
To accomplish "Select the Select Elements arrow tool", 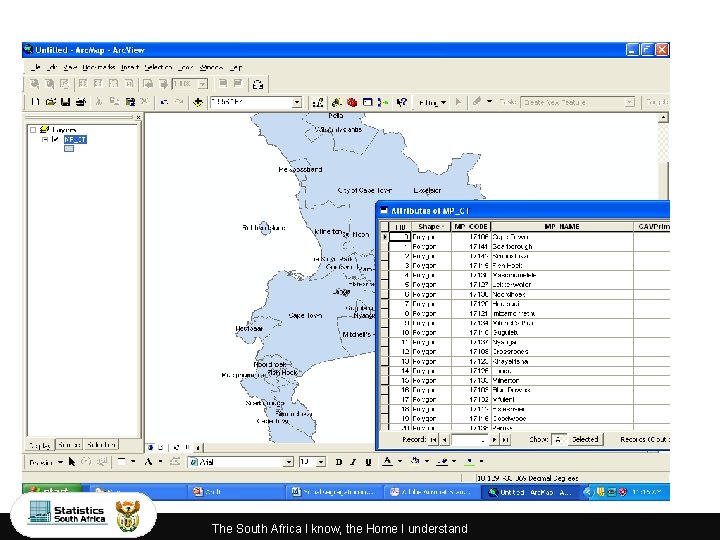I will point(72,462).
